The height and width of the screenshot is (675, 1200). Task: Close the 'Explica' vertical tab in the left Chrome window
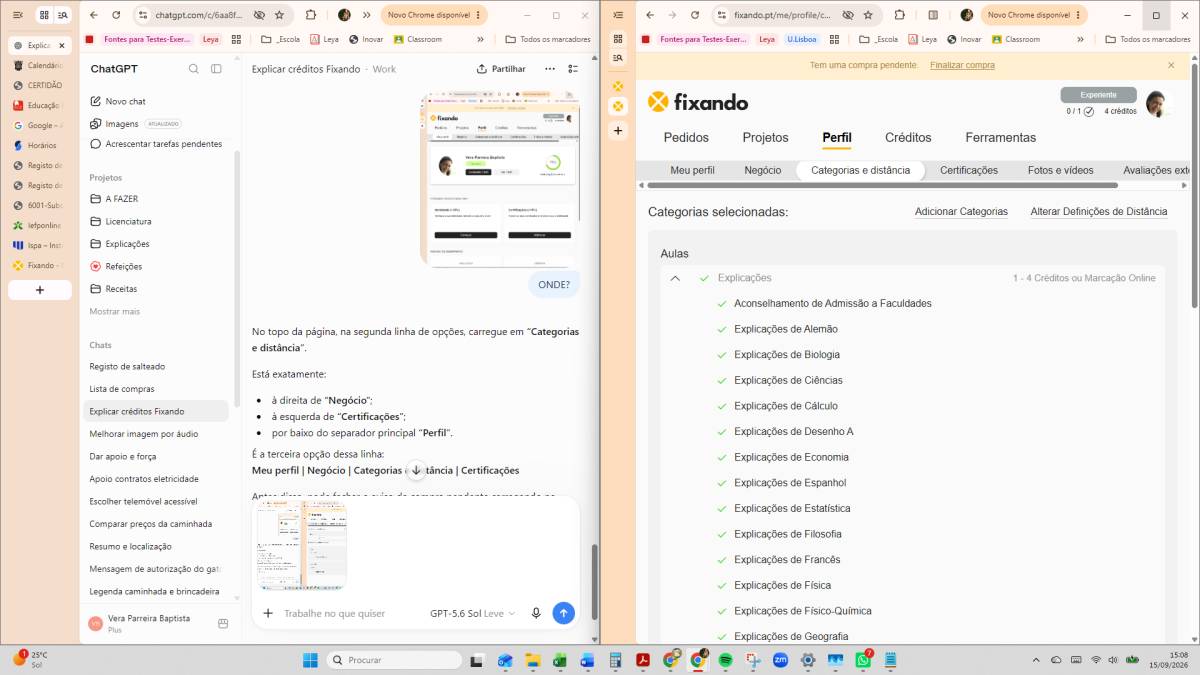(62, 45)
